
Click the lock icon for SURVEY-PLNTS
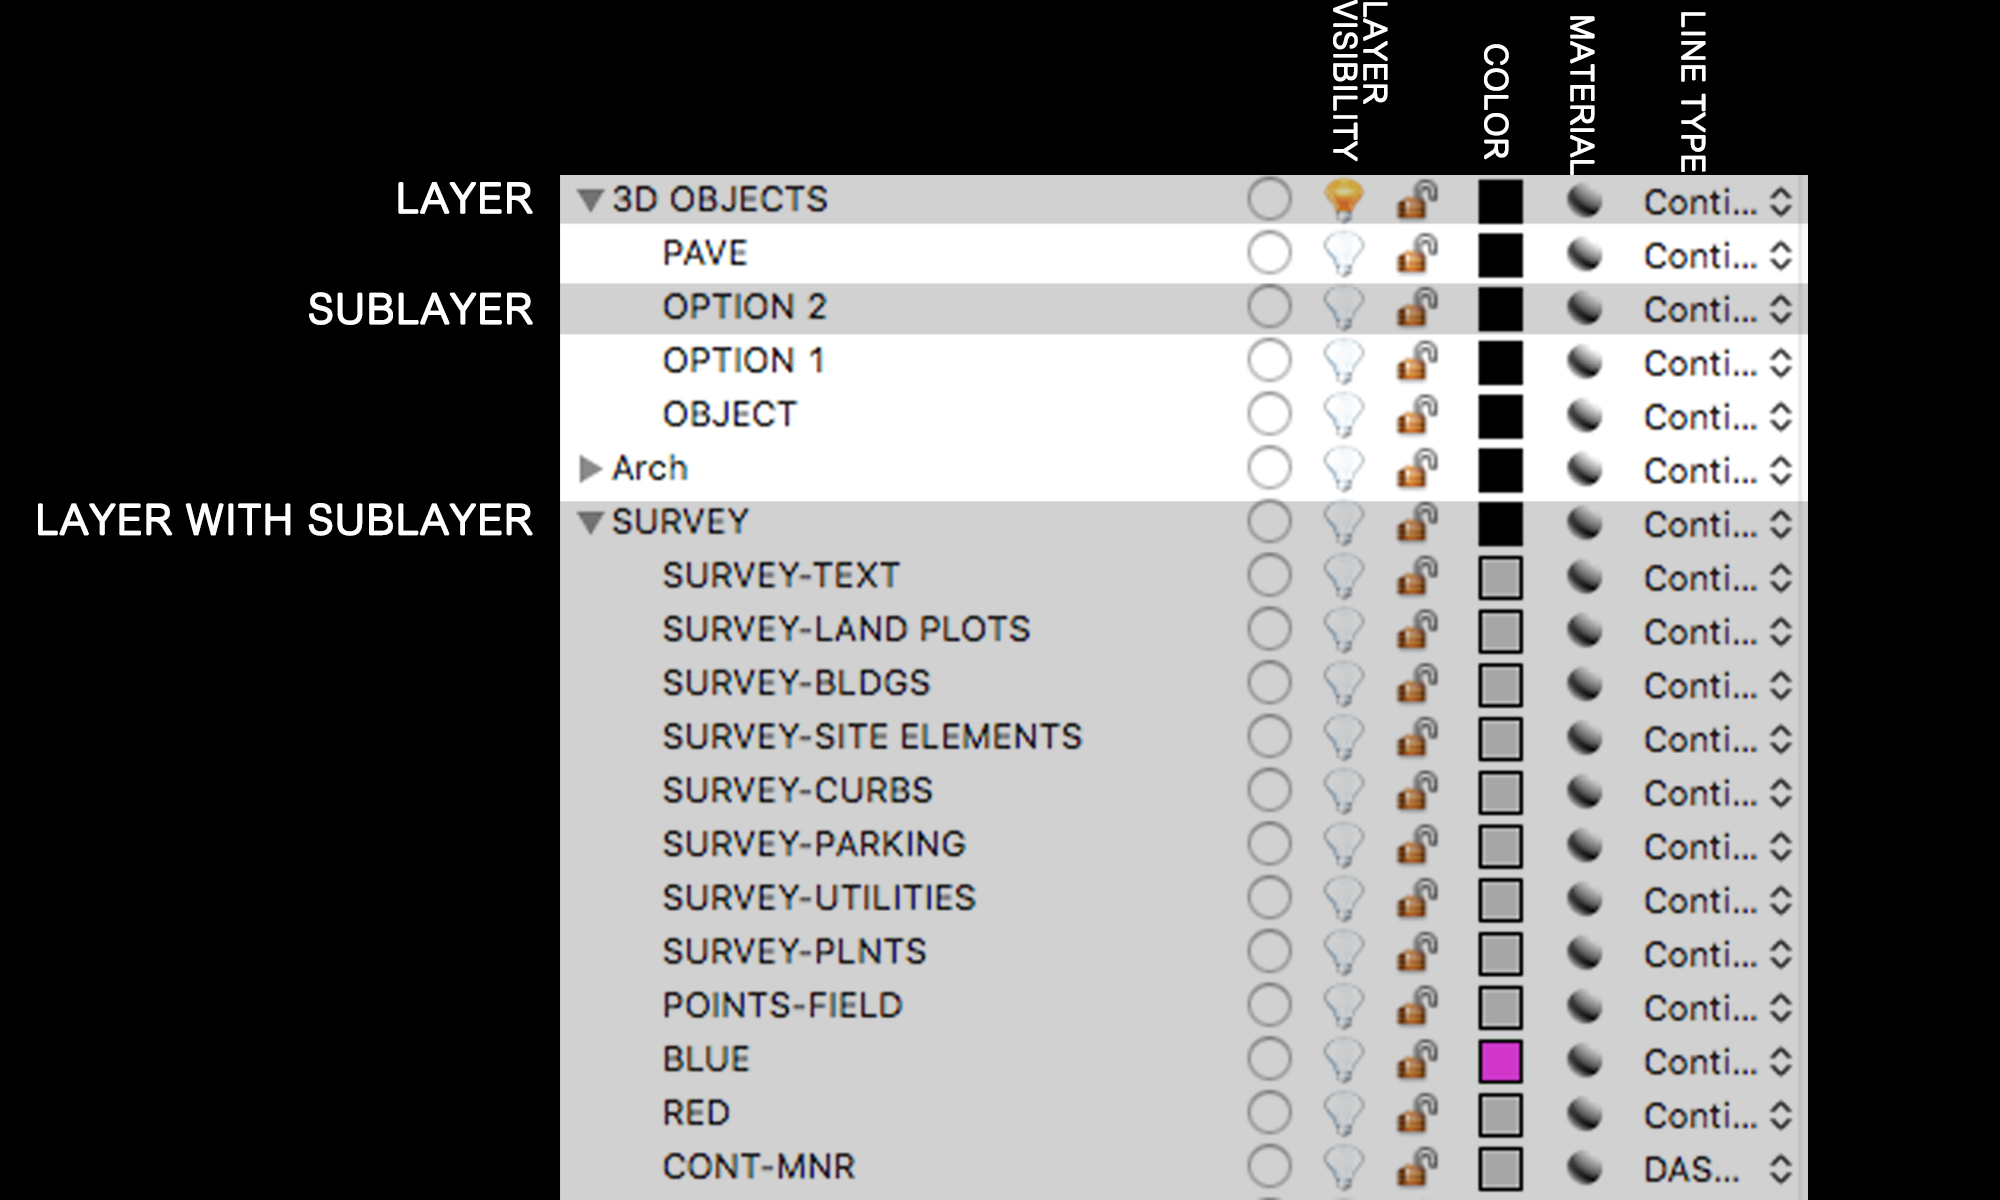[1417, 952]
